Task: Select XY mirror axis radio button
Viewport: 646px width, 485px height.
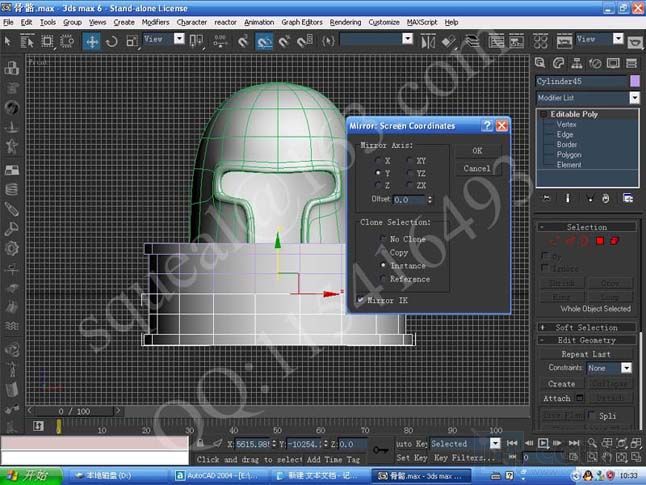Action: (x=410, y=160)
